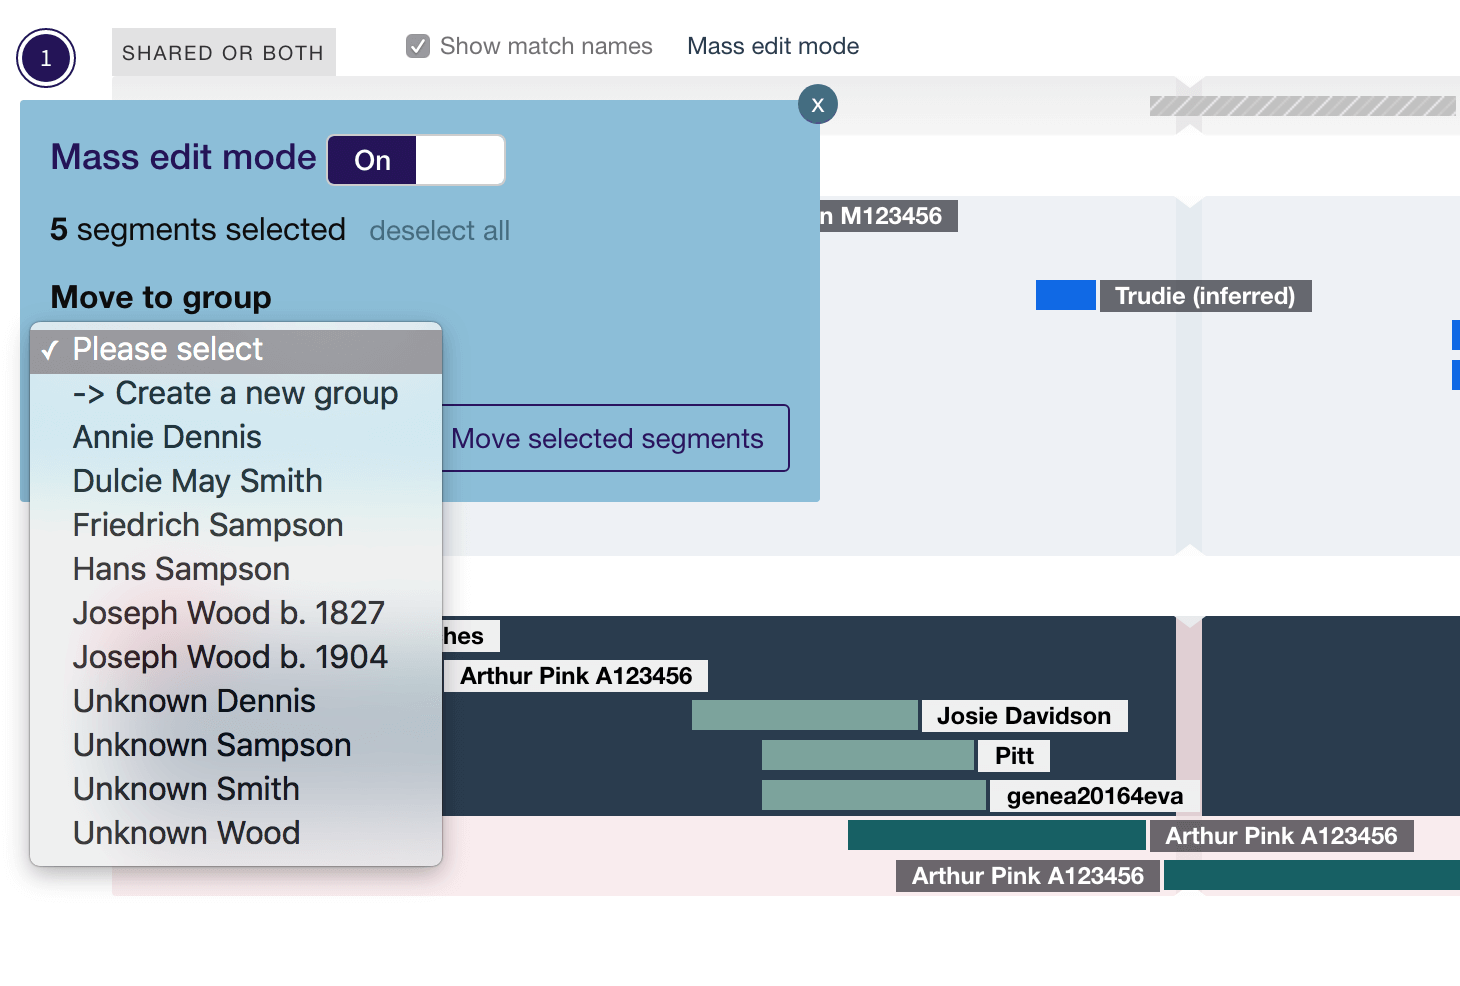The image size is (1460, 986).
Task: Select segment bar left of genea20164eva
Action: tap(873, 796)
